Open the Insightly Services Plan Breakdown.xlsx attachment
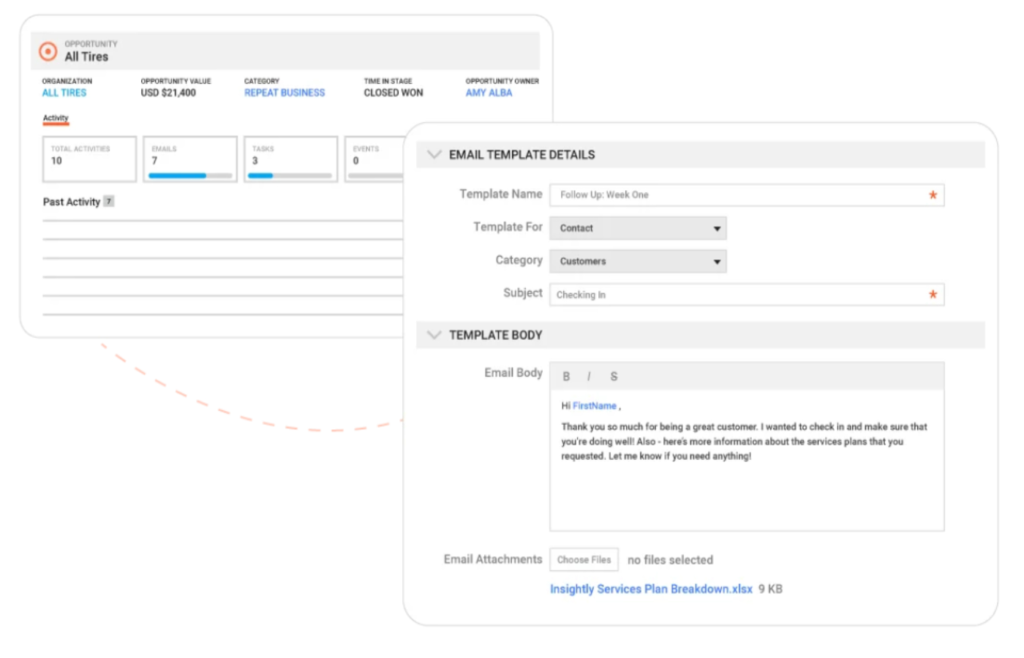This screenshot has height=658, width=1024. pyautogui.click(x=651, y=589)
